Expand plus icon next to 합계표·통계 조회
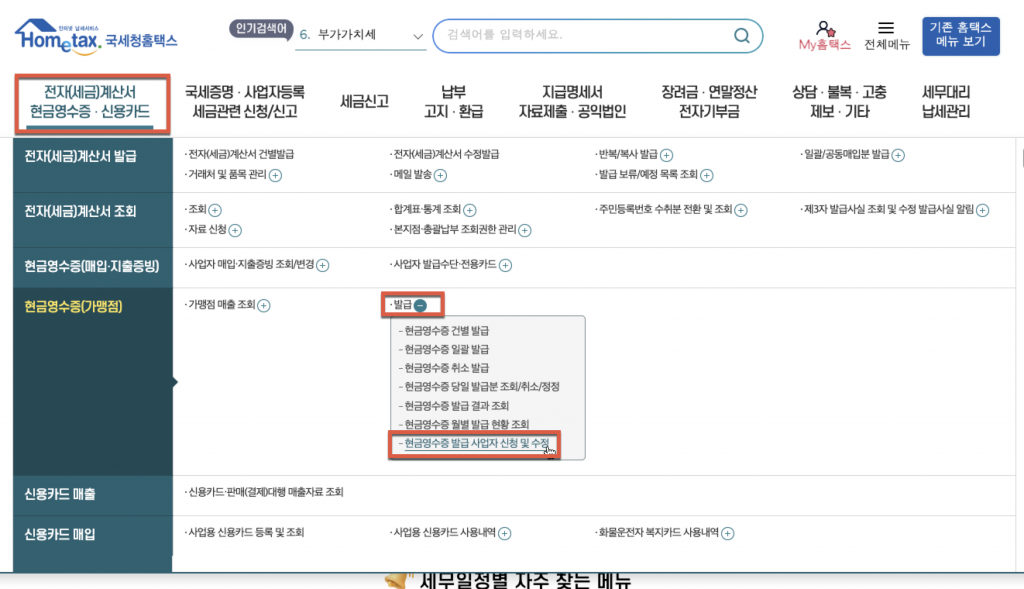 [x=470, y=210]
